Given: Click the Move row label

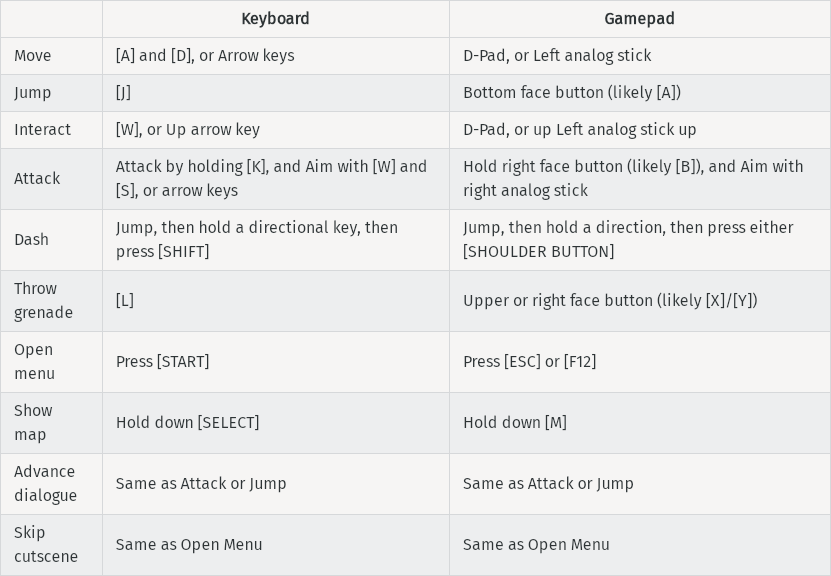Looking at the screenshot, I should (33, 56).
